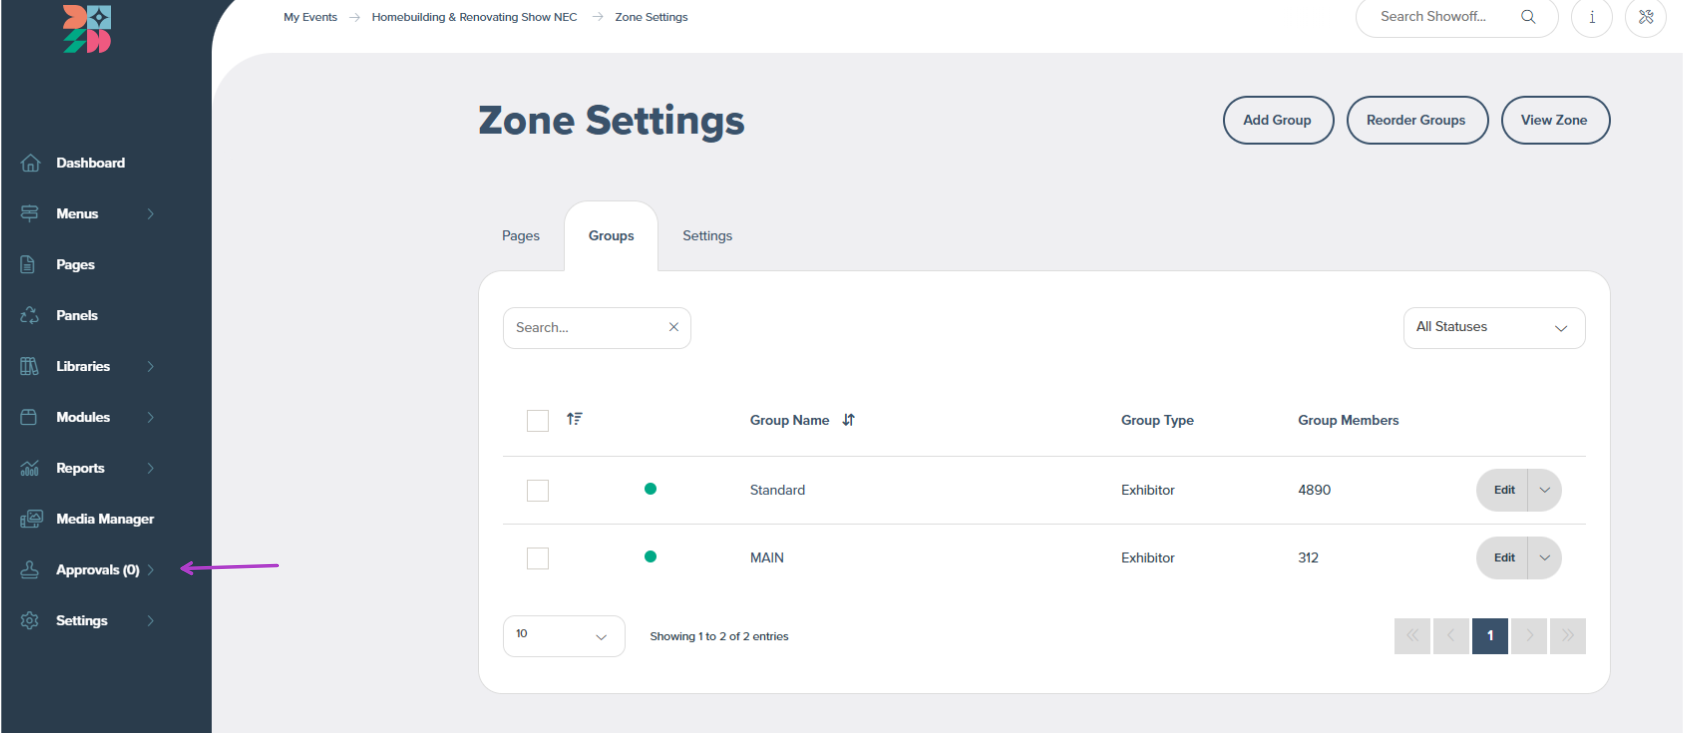
Task: Click the Add Group button
Action: pos(1278,120)
